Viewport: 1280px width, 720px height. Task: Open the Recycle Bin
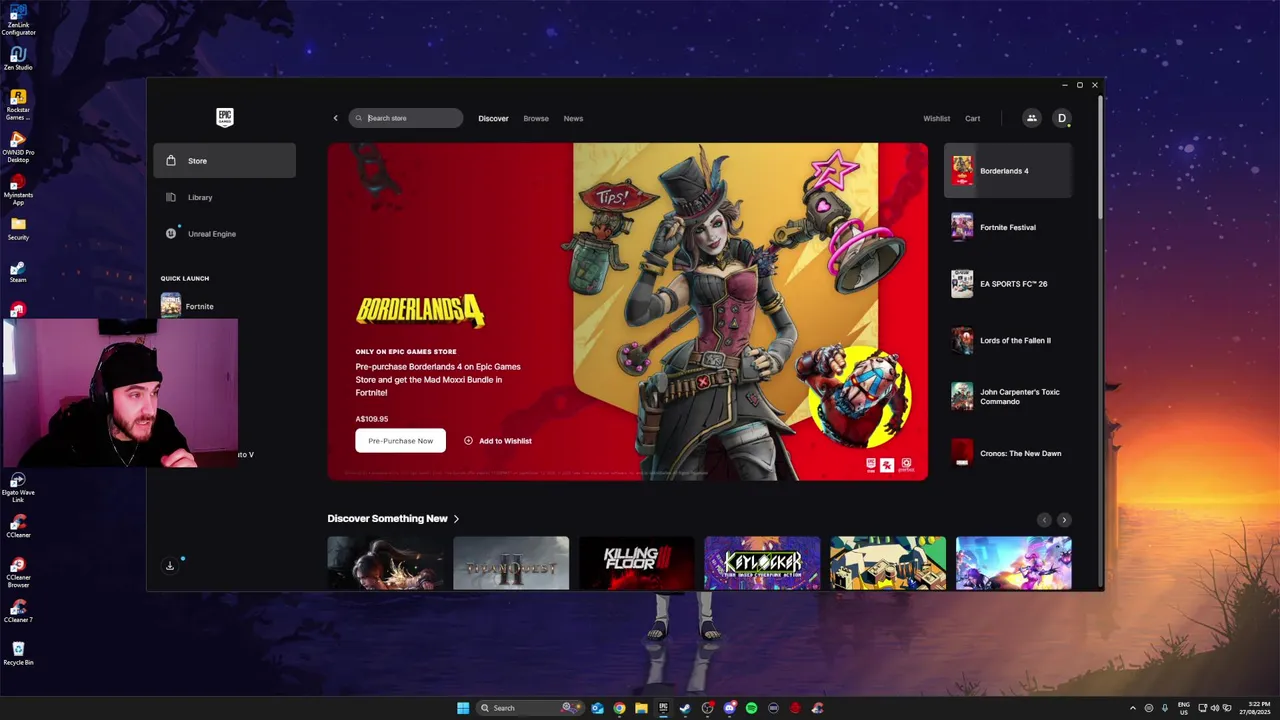(x=18, y=654)
